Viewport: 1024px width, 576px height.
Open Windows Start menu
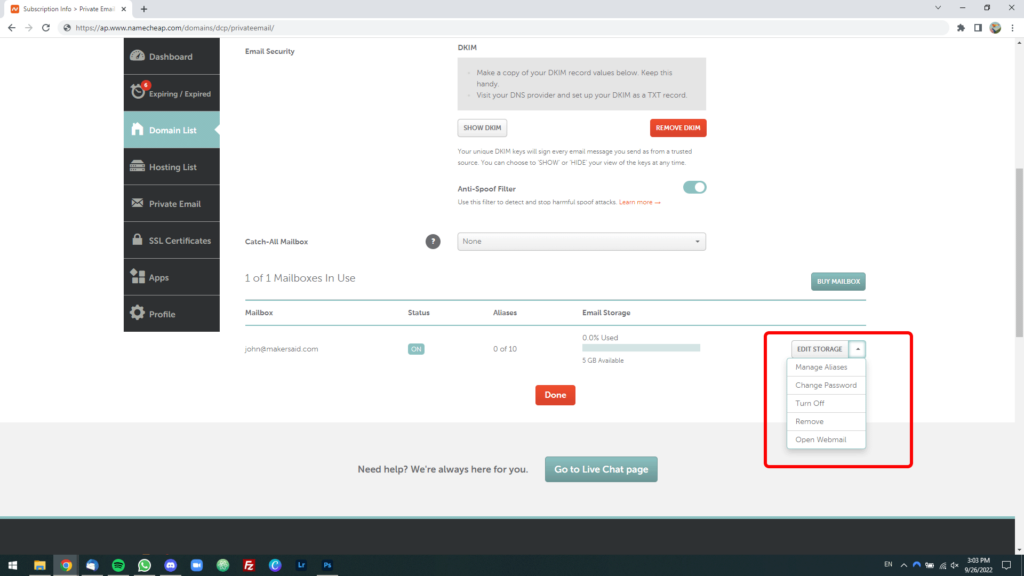pyautogui.click(x=12, y=566)
